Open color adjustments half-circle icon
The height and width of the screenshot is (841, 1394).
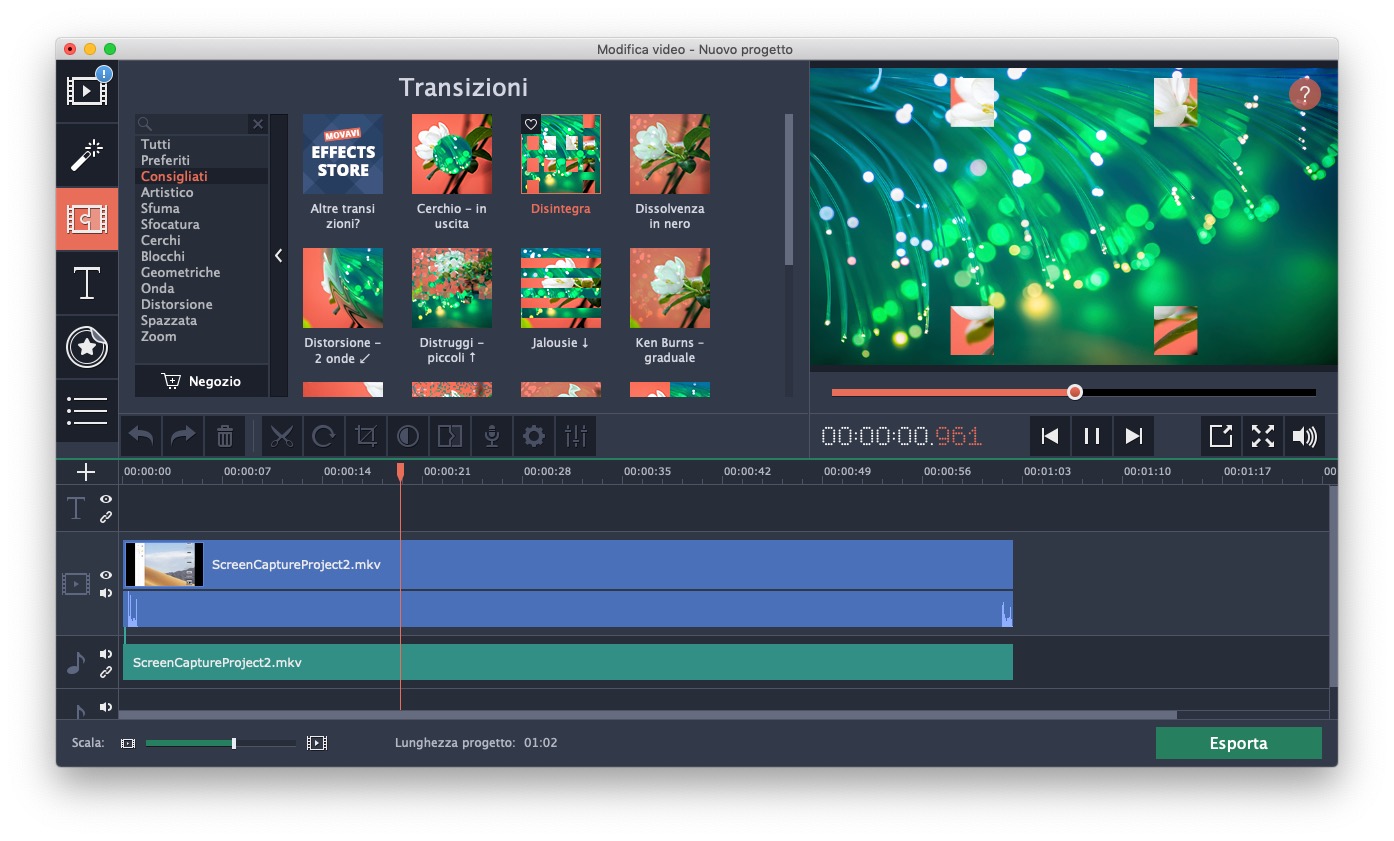coord(408,436)
